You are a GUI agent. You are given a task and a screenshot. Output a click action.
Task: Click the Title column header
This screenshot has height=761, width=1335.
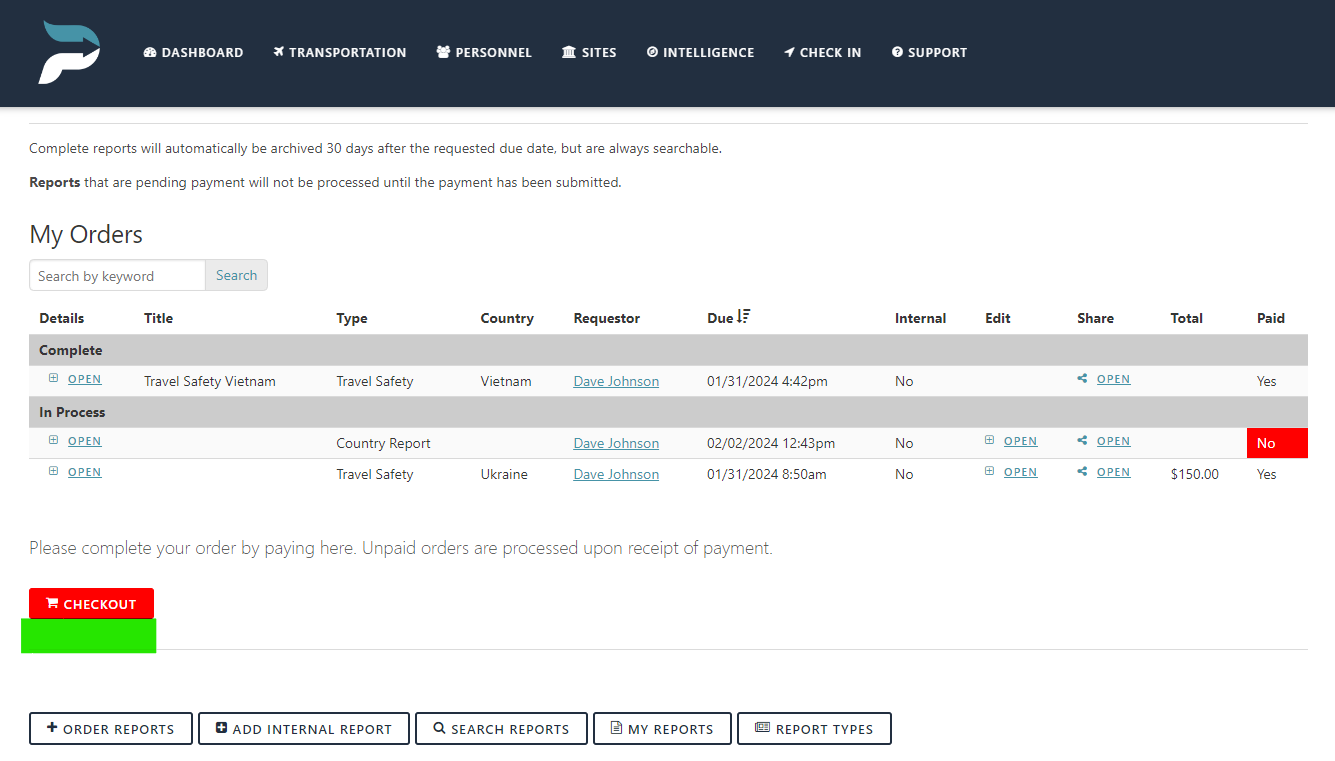coord(158,318)
